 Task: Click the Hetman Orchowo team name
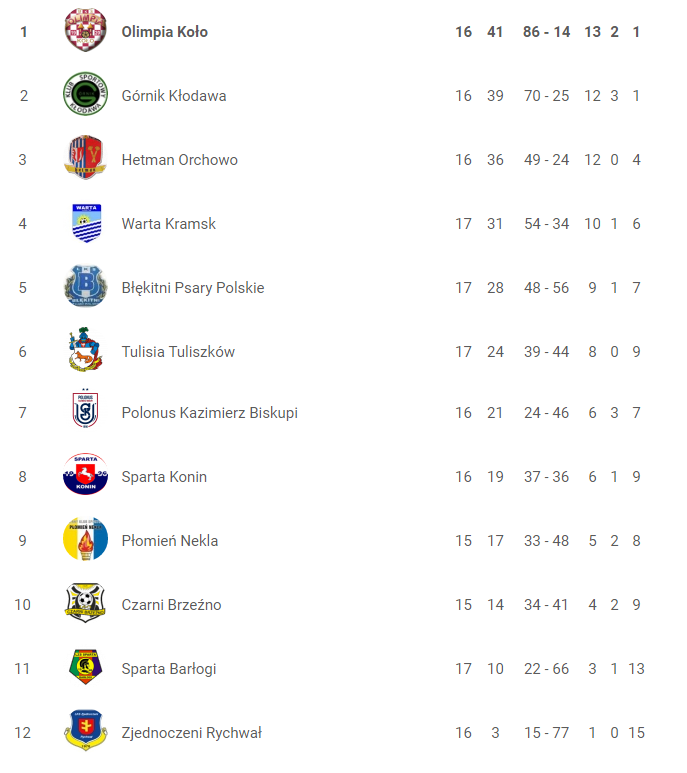pos(179,160)
